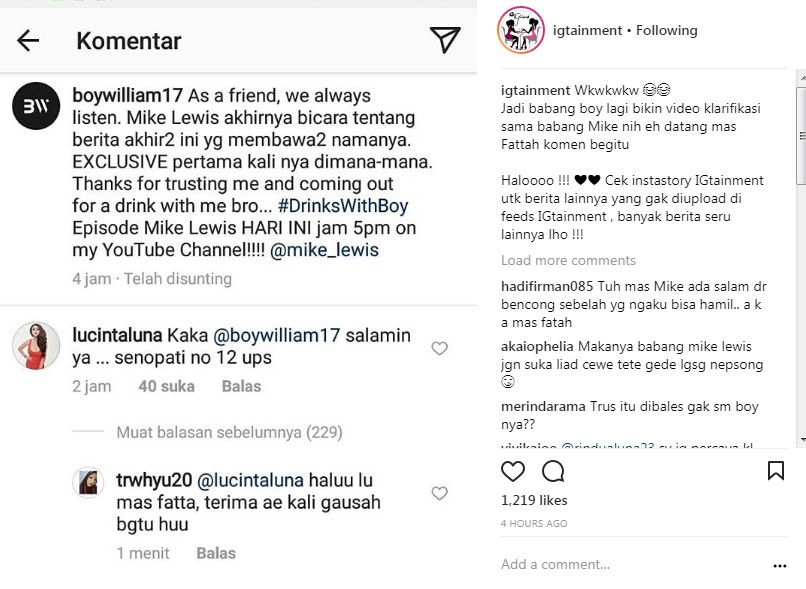Open igtainment's circular profile picture
Image resolution: width=806 pixels, height=589 pixels.
point(519,30)
